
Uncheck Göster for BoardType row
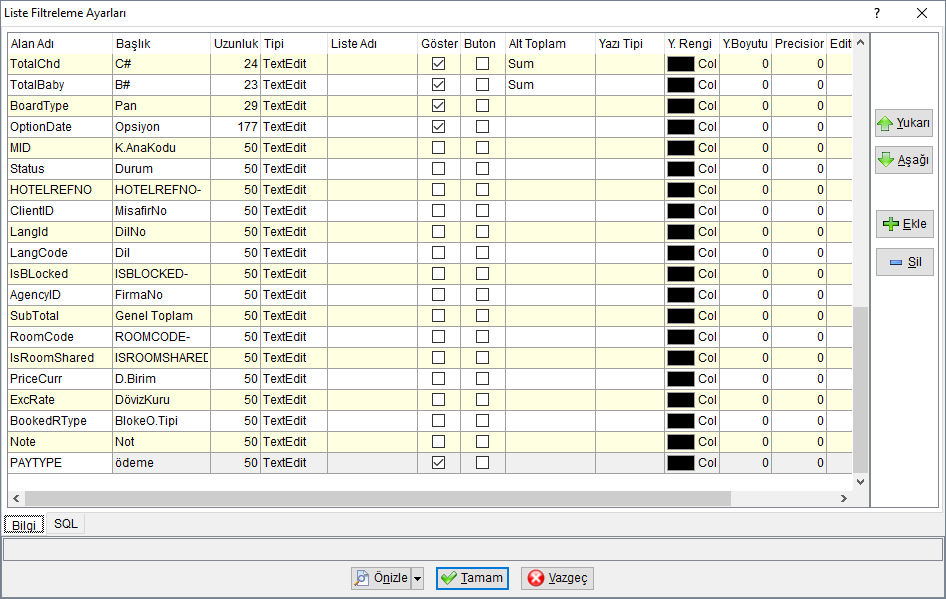pyautogui.click(x=439, y=106)
